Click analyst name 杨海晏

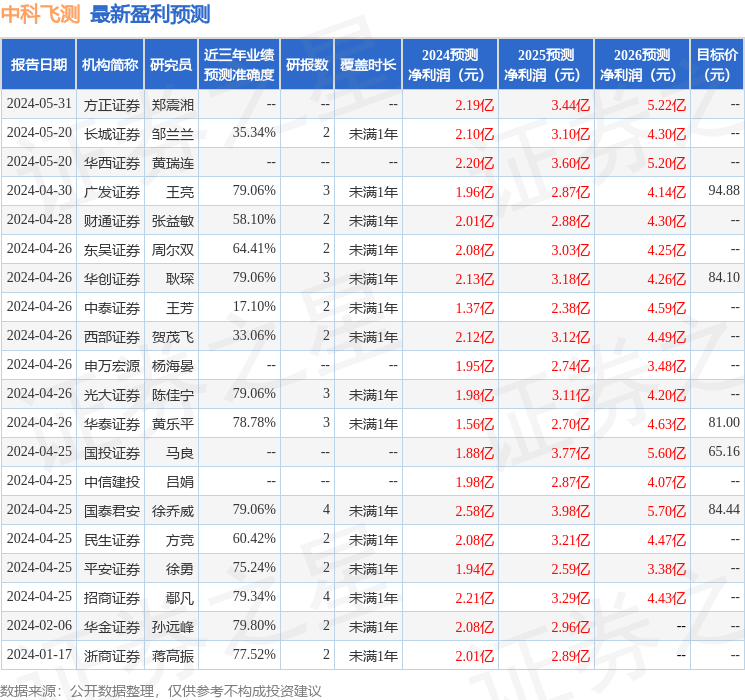click(172, 366)
